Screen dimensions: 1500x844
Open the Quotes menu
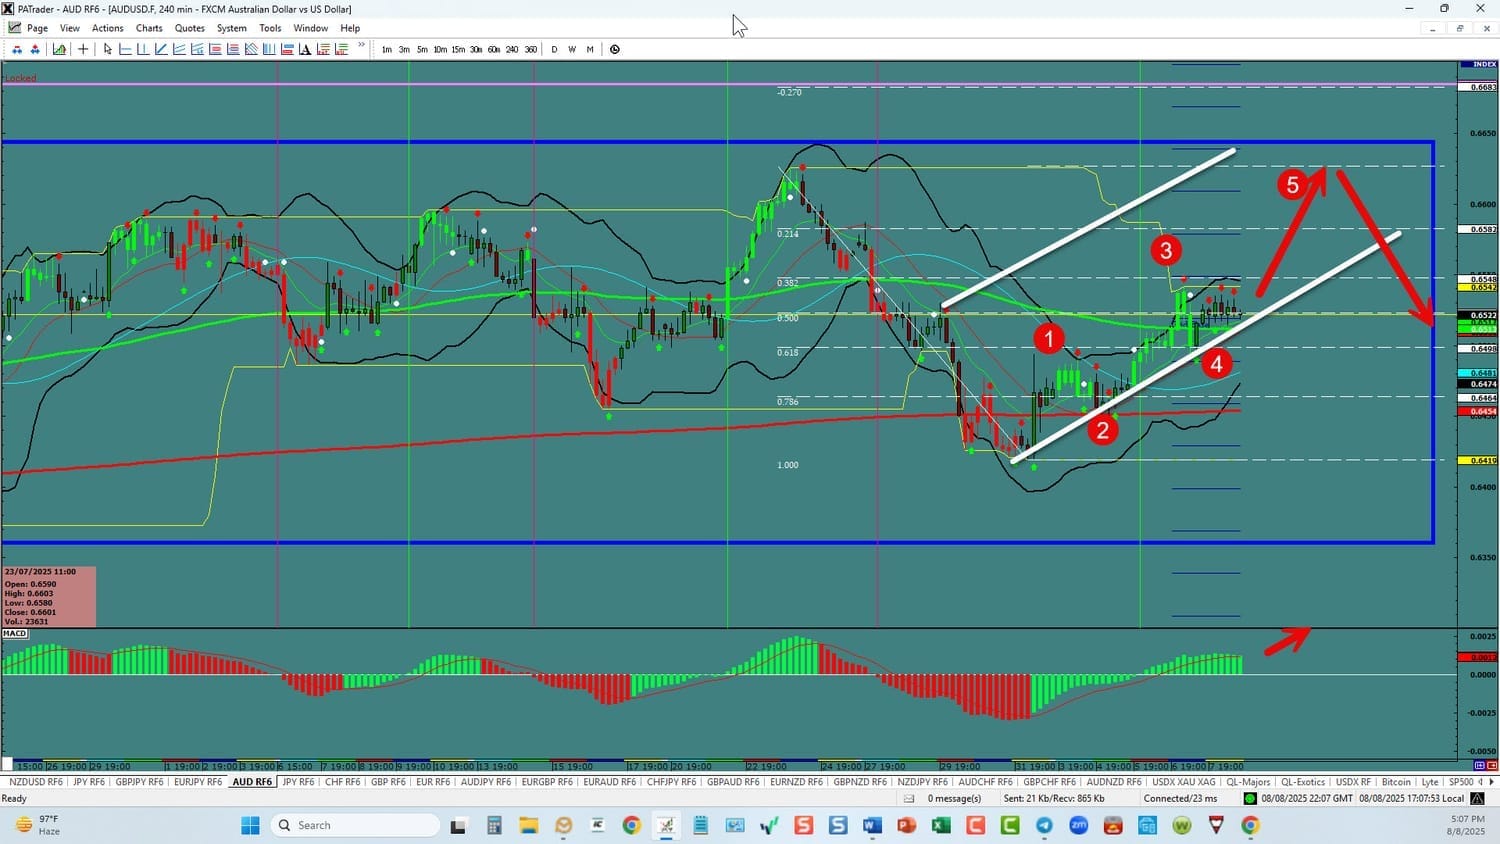(x=189, y=28)
